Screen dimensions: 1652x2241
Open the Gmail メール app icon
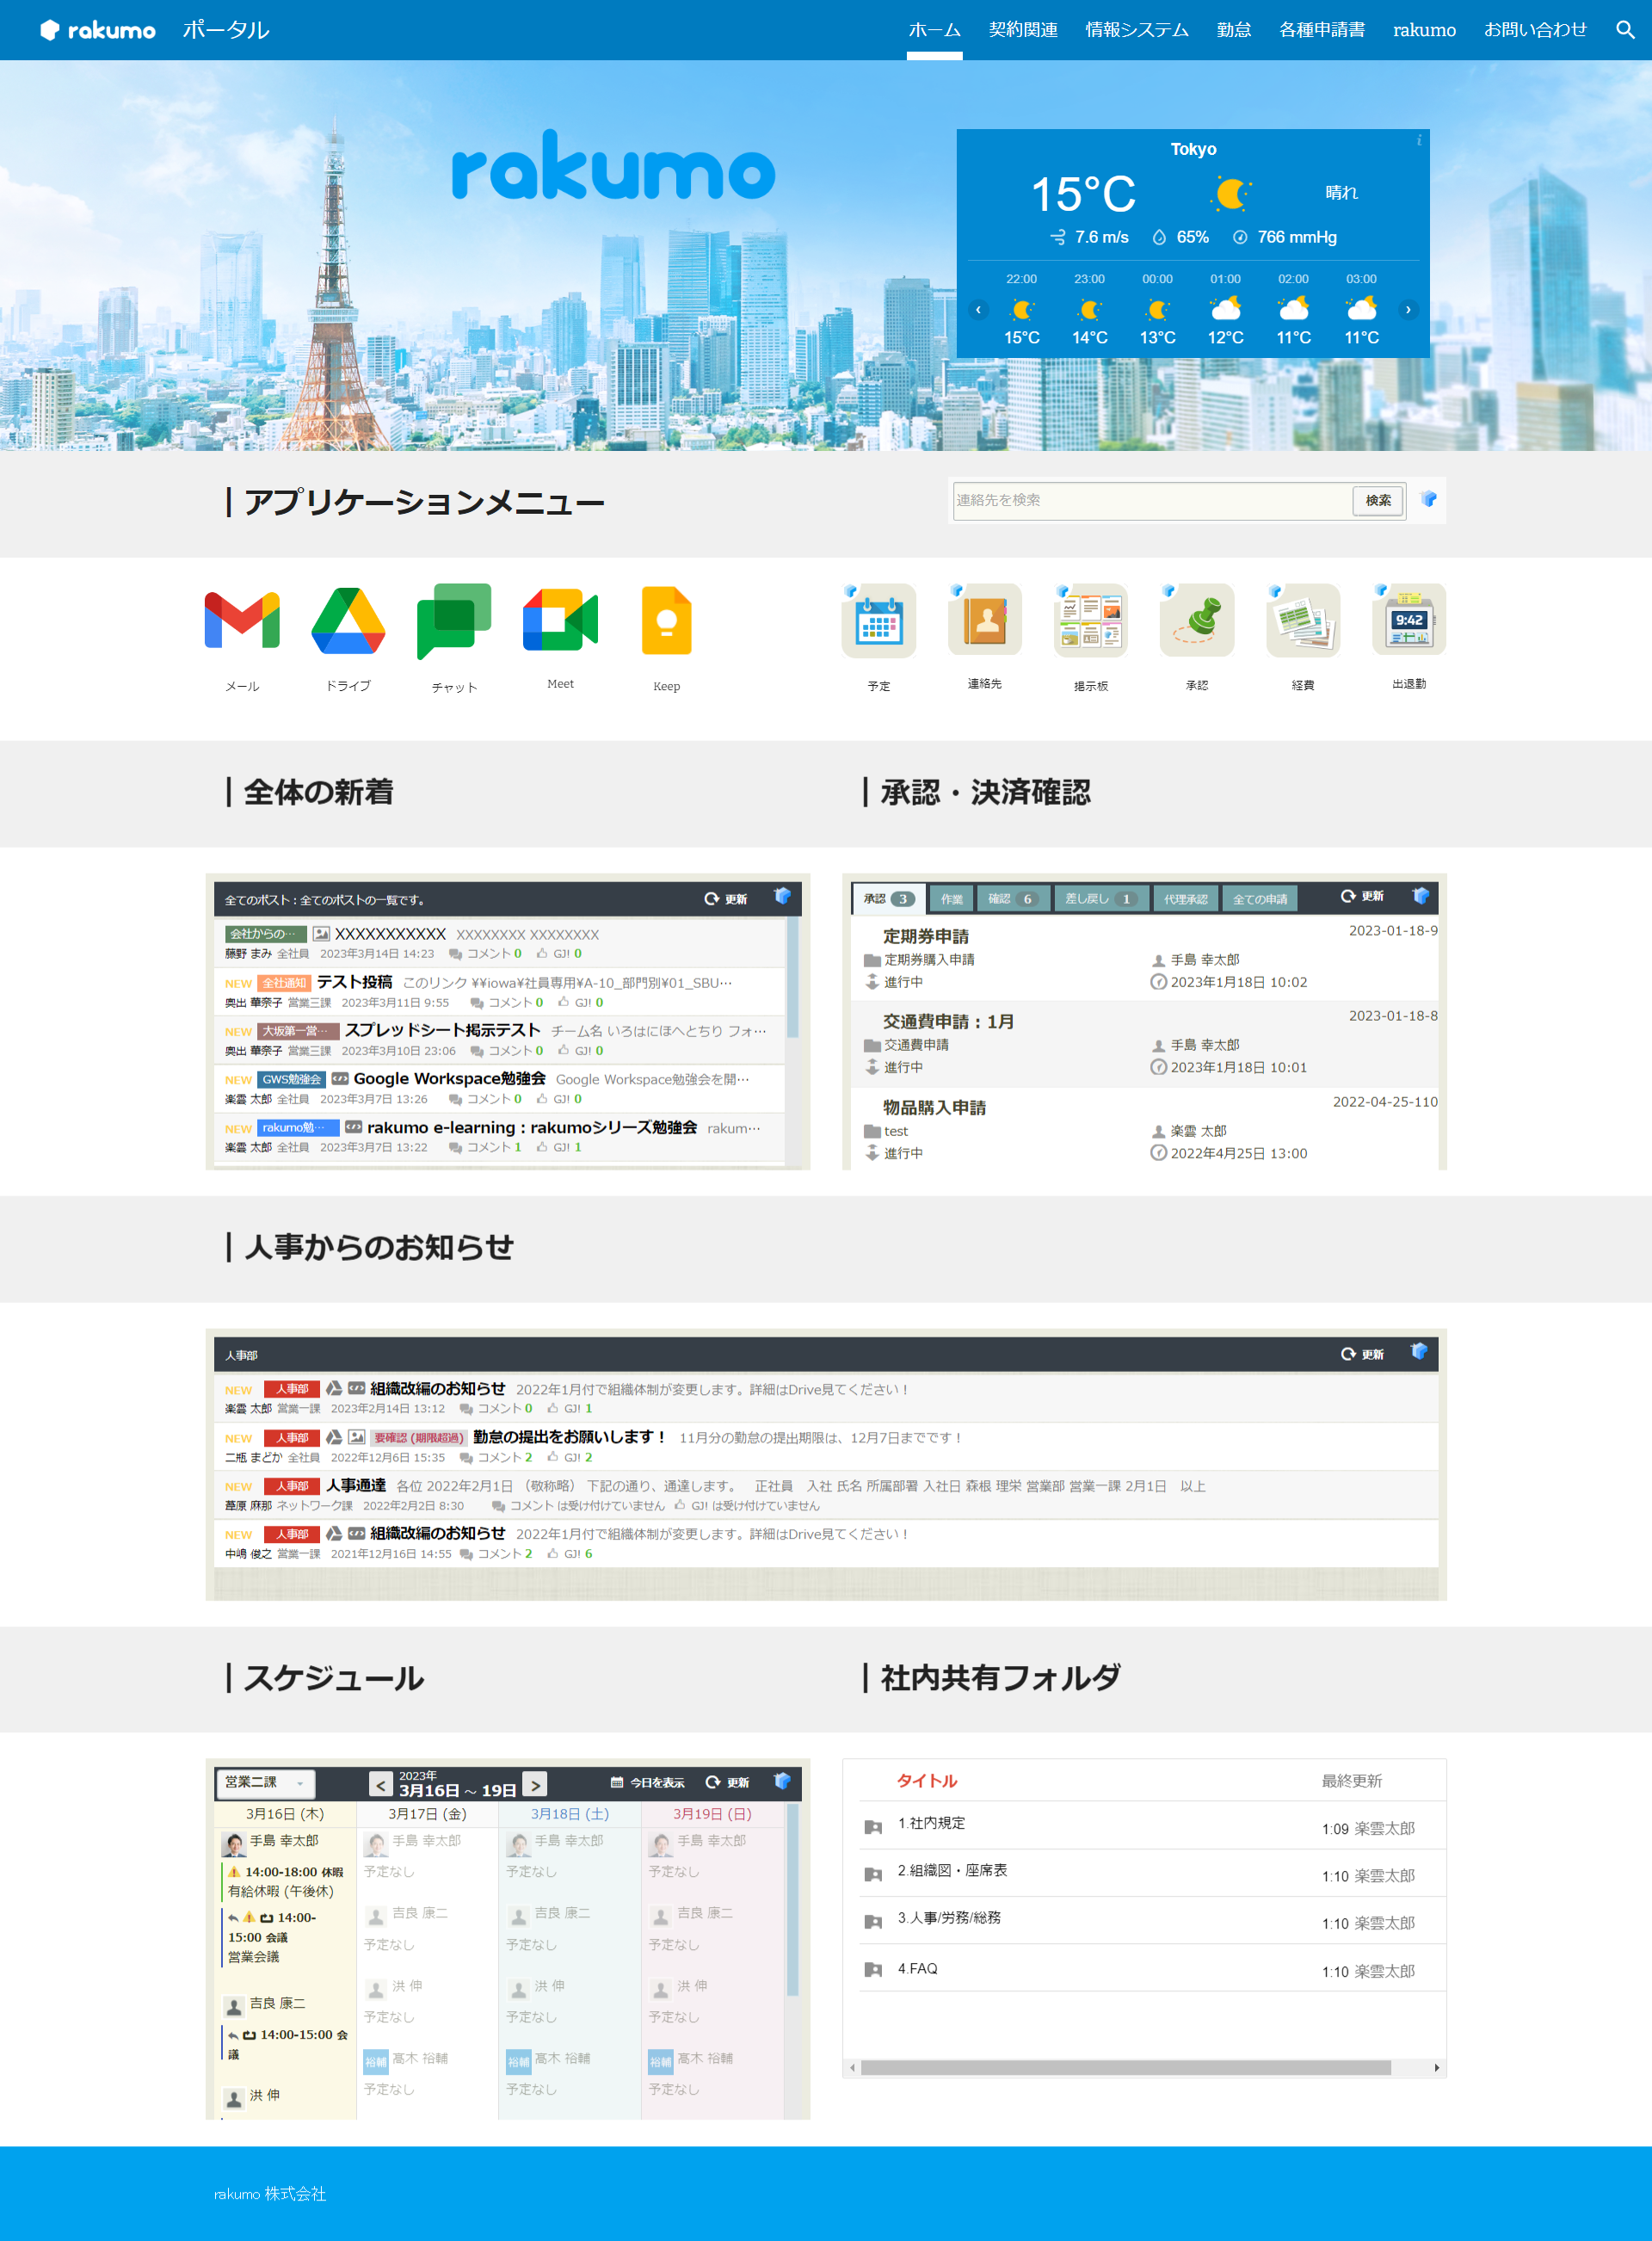(x=242, y=620)
